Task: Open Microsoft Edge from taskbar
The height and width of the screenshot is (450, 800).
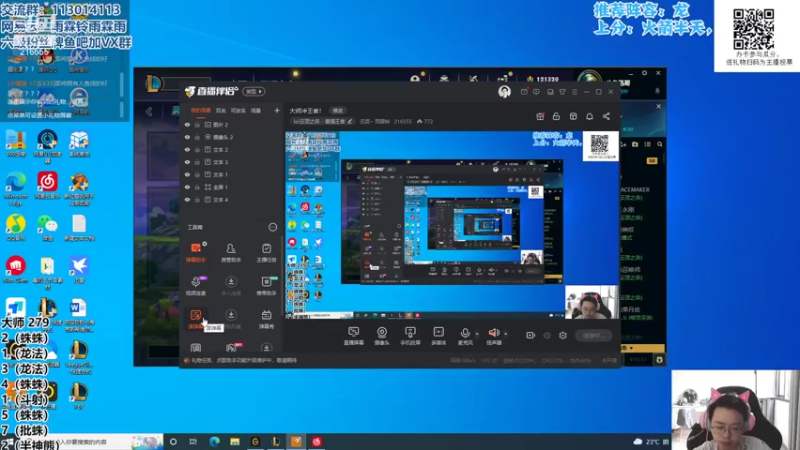Action: (x=214, y=441)
